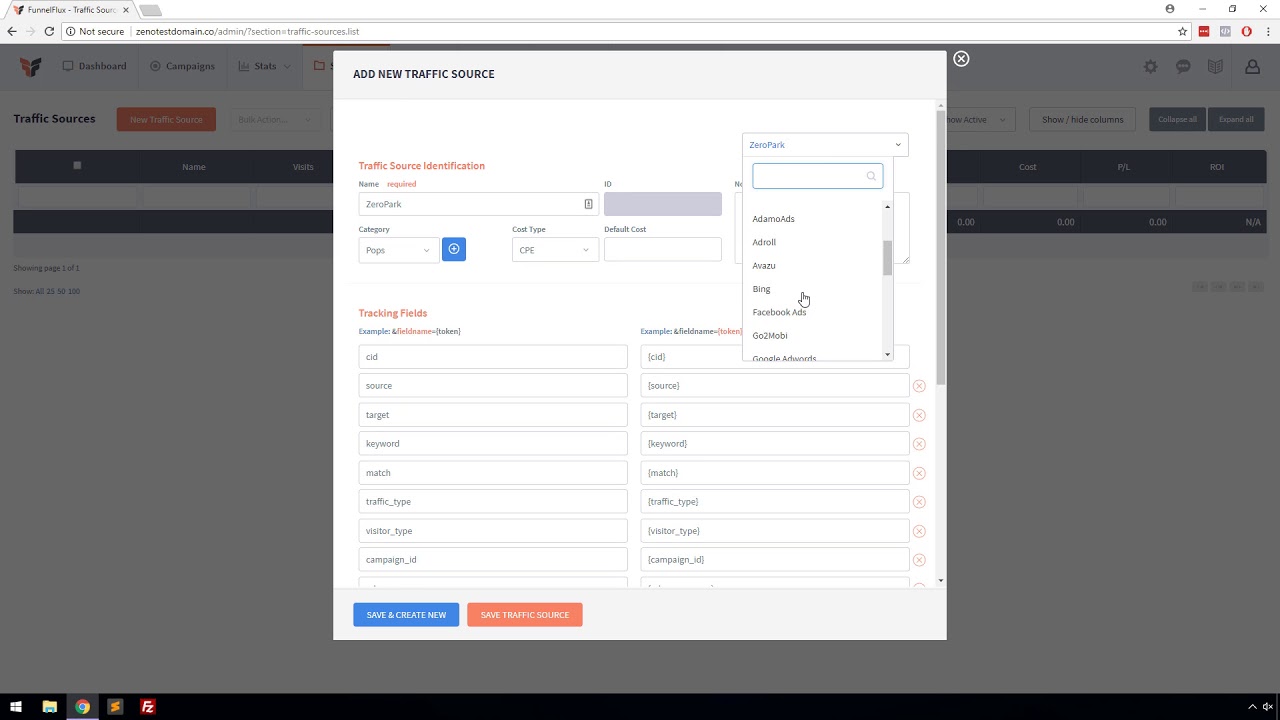Viewport: 1280px width, 720px height.
Task: Select Adroll from the template list
Action: coord(764,242)
